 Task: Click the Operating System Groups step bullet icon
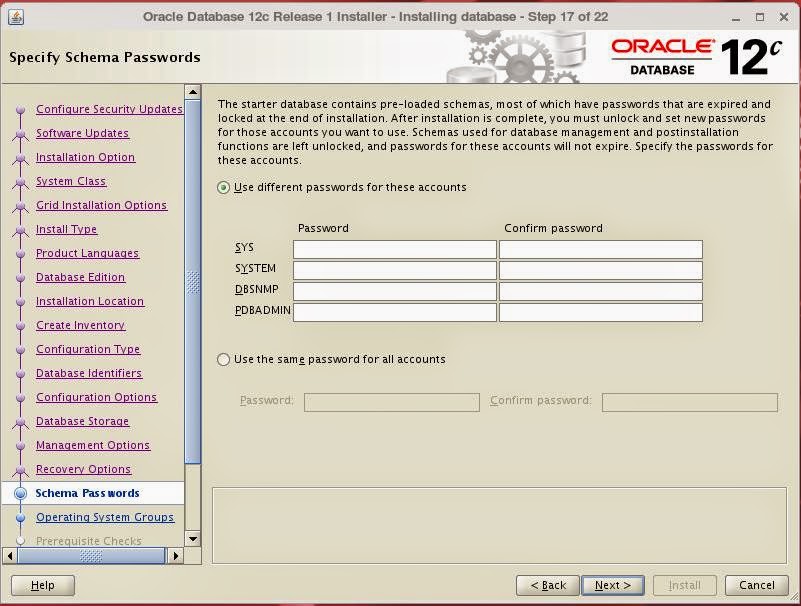(20, 517)
